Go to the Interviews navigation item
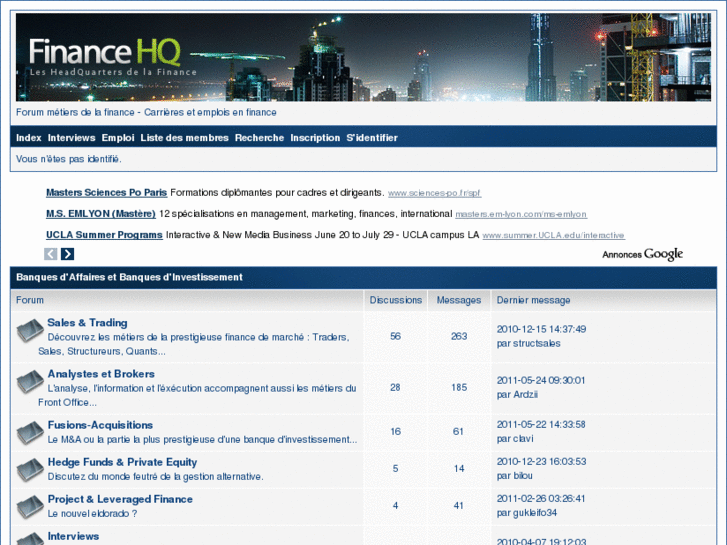 click(x=71, y=138)
